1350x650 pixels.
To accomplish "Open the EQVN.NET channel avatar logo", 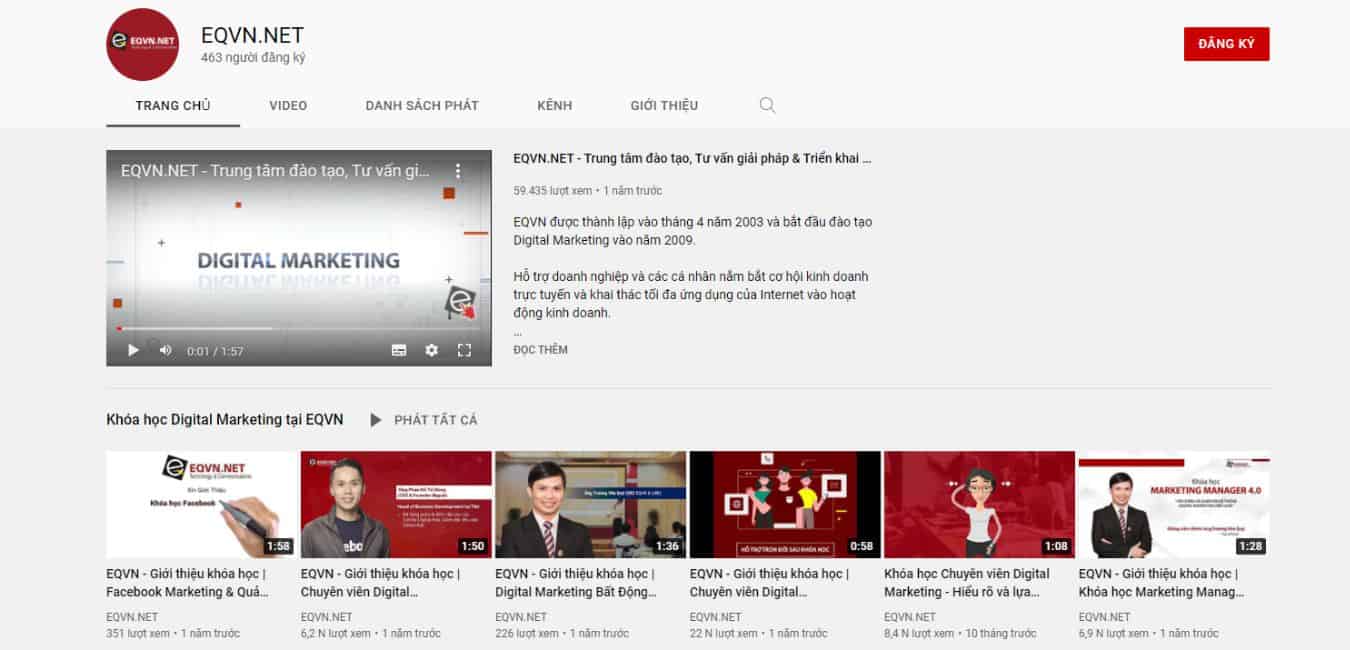I will (141, 44).
